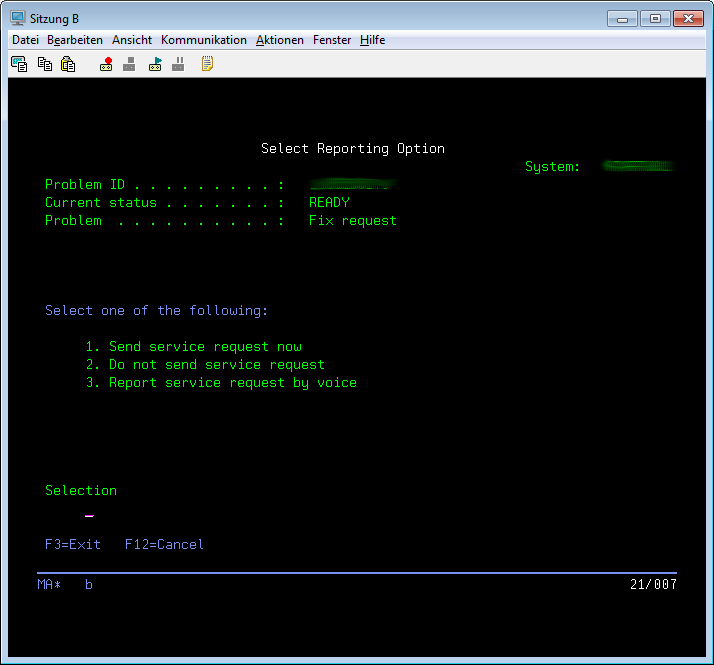Click the copy toolbar icon
714x665 pixels.
click(x=44, y=64)
